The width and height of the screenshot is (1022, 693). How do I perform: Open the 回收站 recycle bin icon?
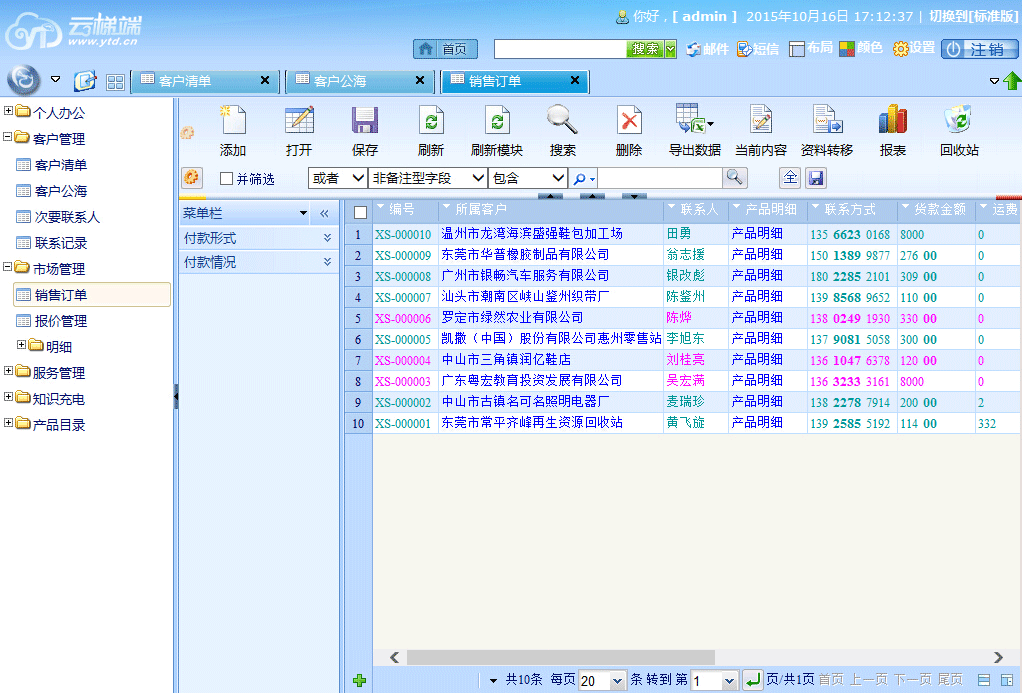pyautogui.click(x=959, y=120)
